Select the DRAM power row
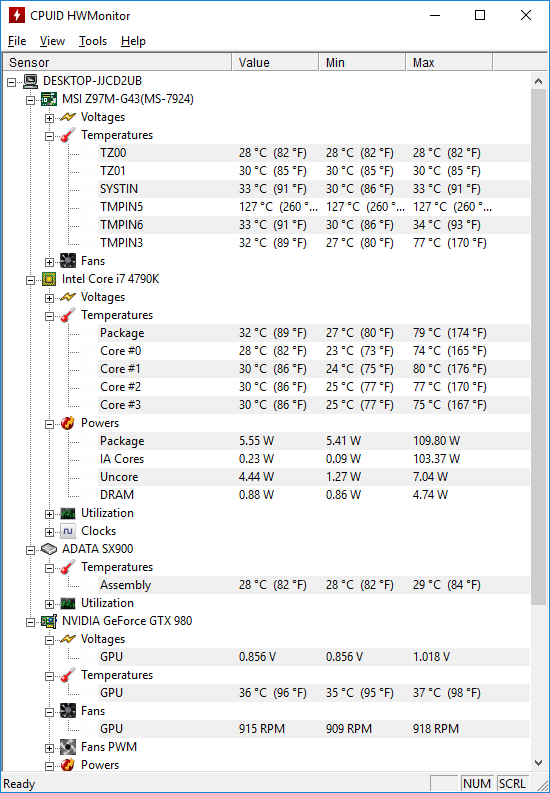Screen dimensions: 550x793 tap(313, 495)
